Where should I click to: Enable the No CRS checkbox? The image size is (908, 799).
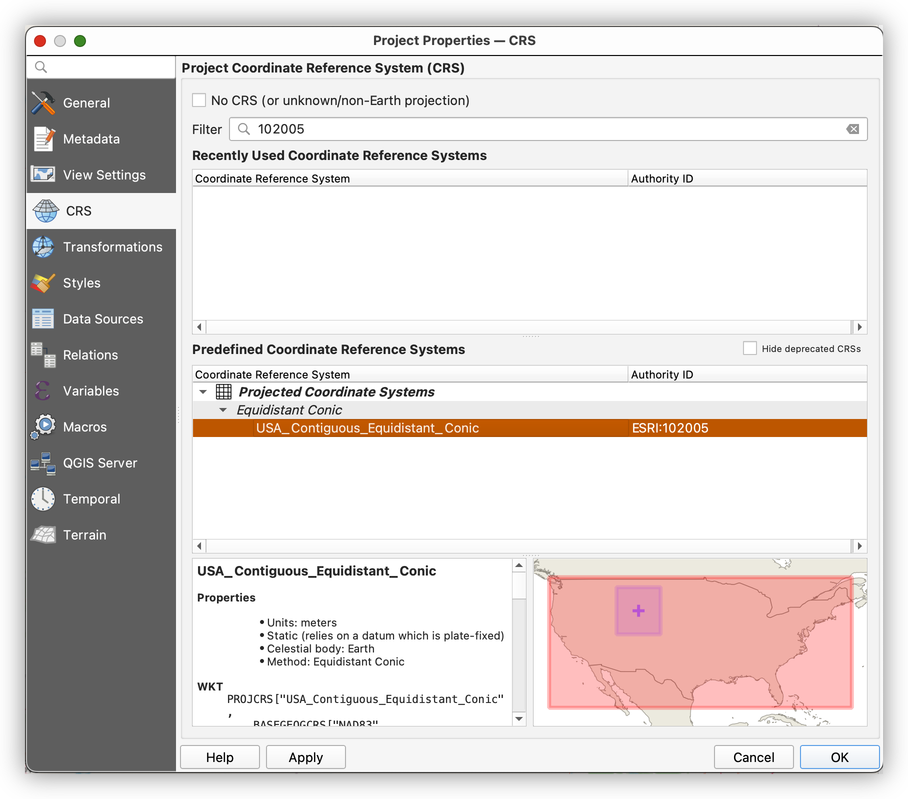(199, 100)
